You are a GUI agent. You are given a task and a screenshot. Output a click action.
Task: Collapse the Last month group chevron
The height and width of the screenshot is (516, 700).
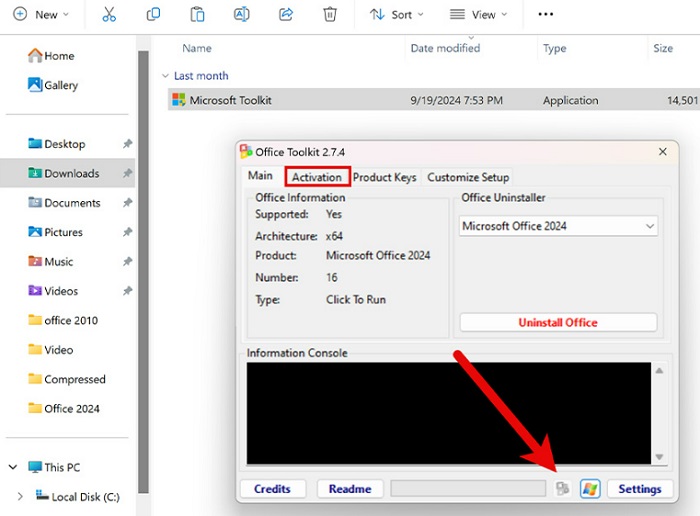point(165,76)
